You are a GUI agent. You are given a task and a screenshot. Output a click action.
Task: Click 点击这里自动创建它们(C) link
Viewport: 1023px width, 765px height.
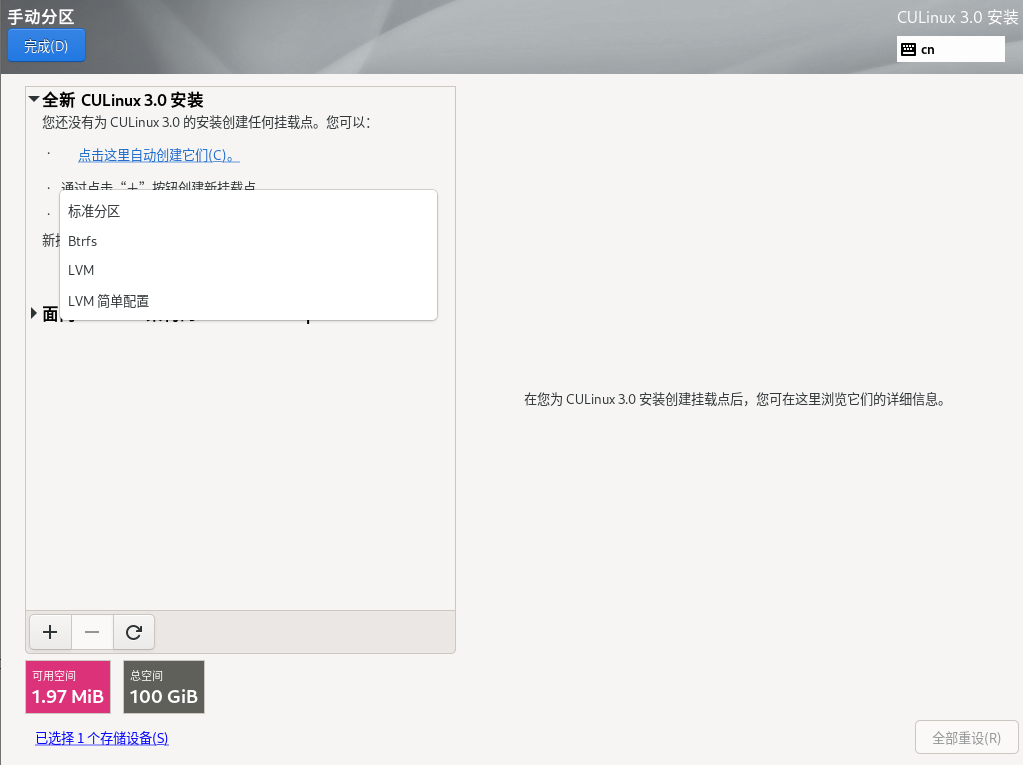(159, 155)
